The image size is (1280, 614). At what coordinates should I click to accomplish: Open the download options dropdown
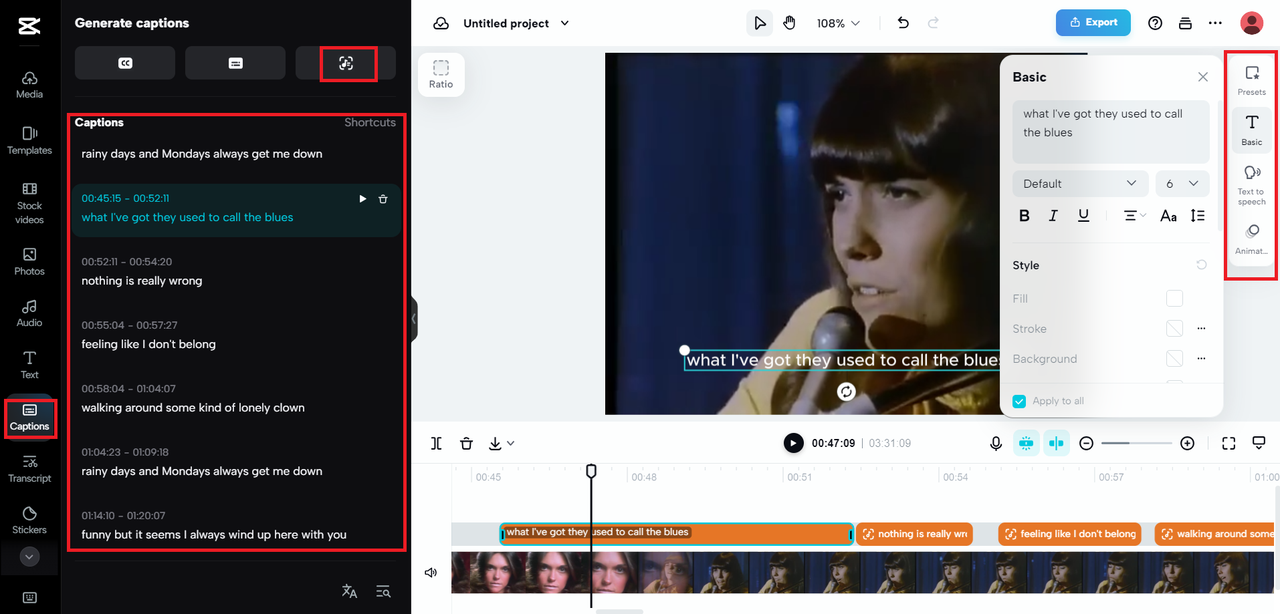[x=502, y=443]
